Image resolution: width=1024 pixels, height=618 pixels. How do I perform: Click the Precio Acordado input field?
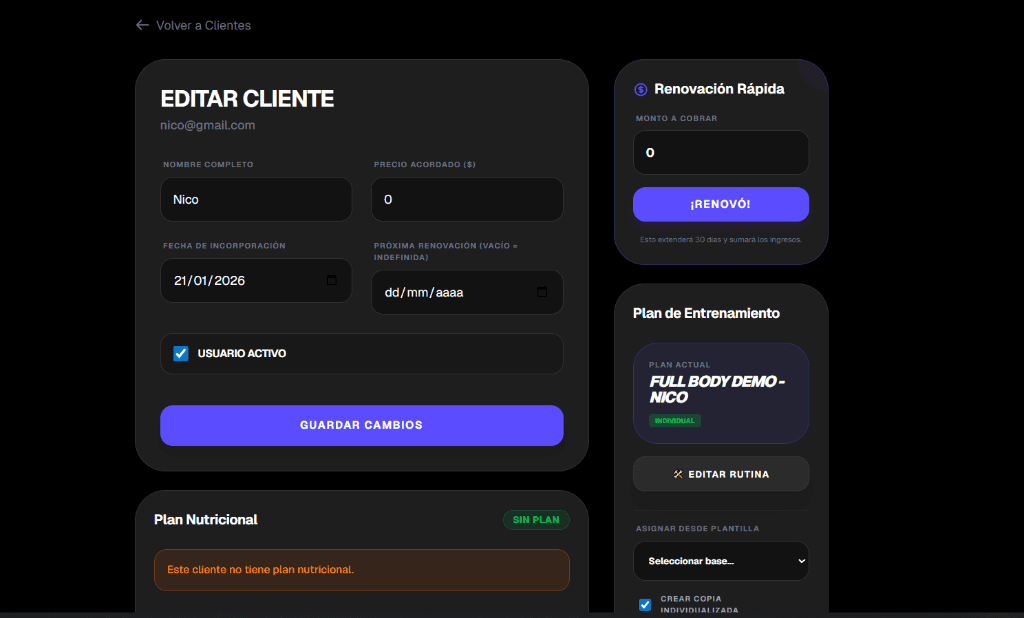pyautogui.click(x=466, y=199)
